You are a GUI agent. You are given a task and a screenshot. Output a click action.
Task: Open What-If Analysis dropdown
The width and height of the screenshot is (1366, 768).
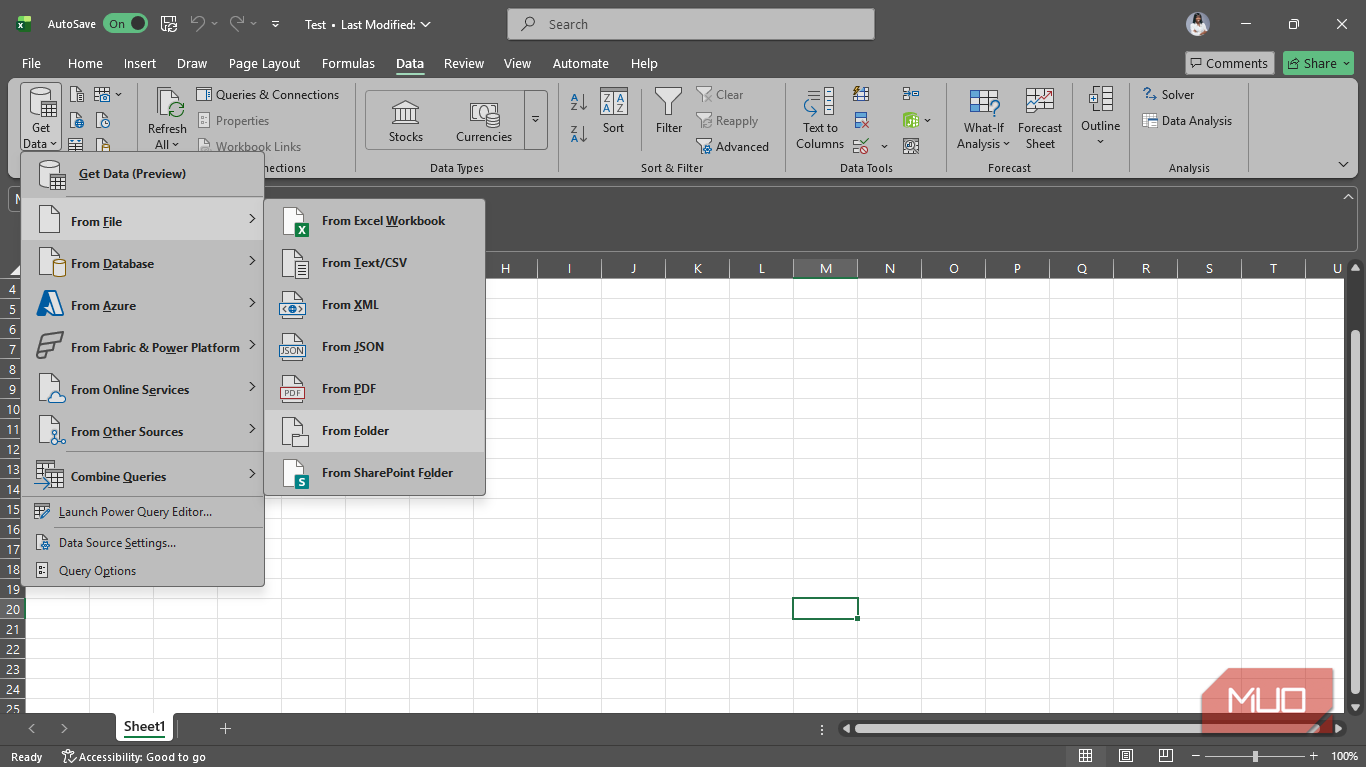coord(983,118)
